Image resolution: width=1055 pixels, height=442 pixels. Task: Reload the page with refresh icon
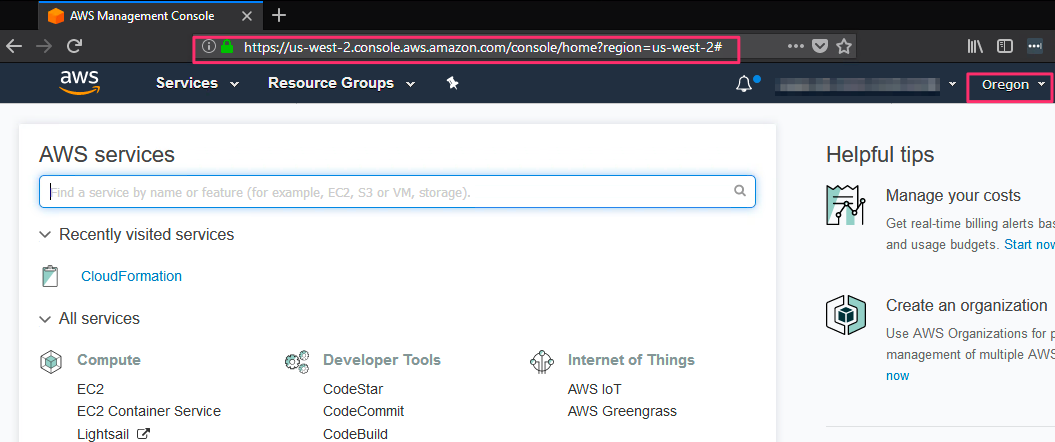coord(75,46)
